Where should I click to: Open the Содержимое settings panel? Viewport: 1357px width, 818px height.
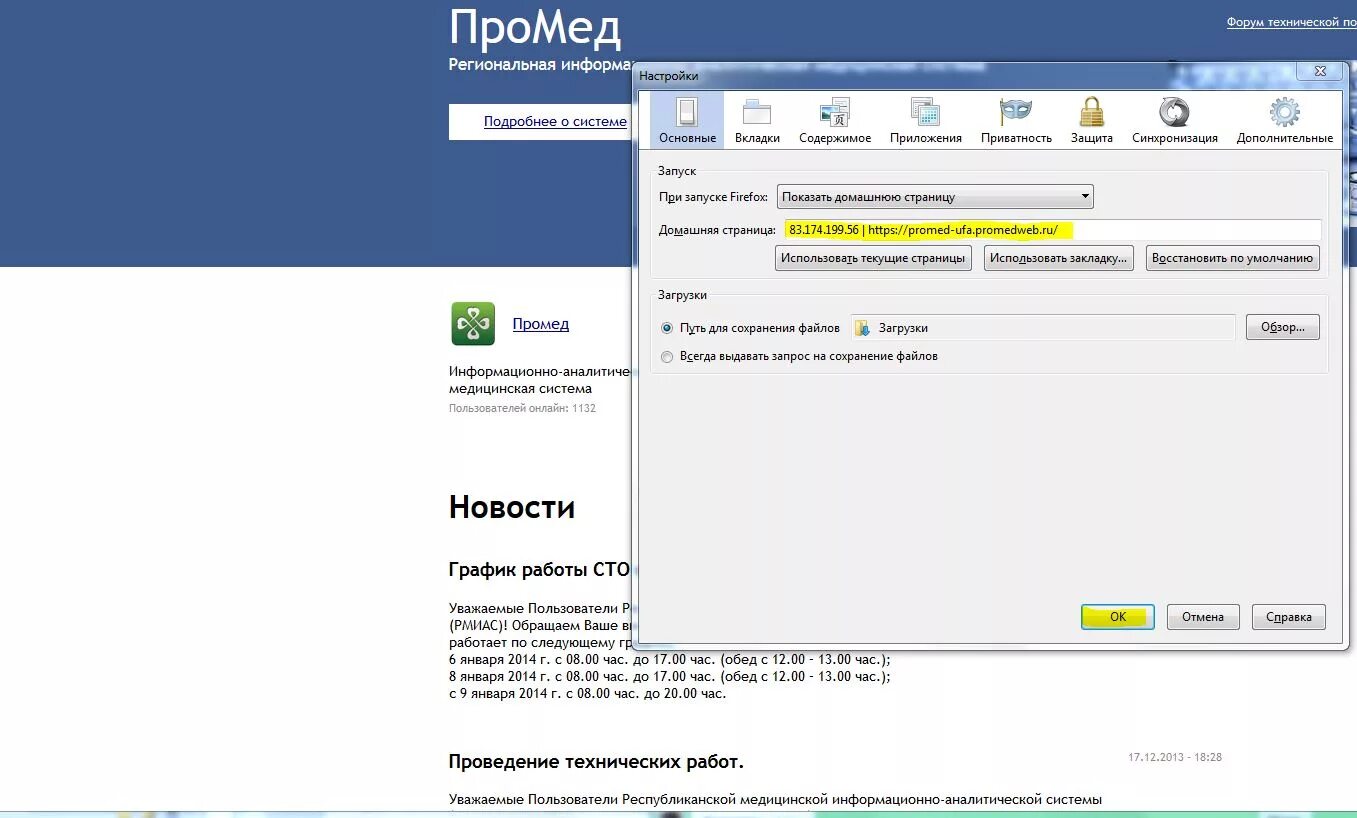[835, 120]
